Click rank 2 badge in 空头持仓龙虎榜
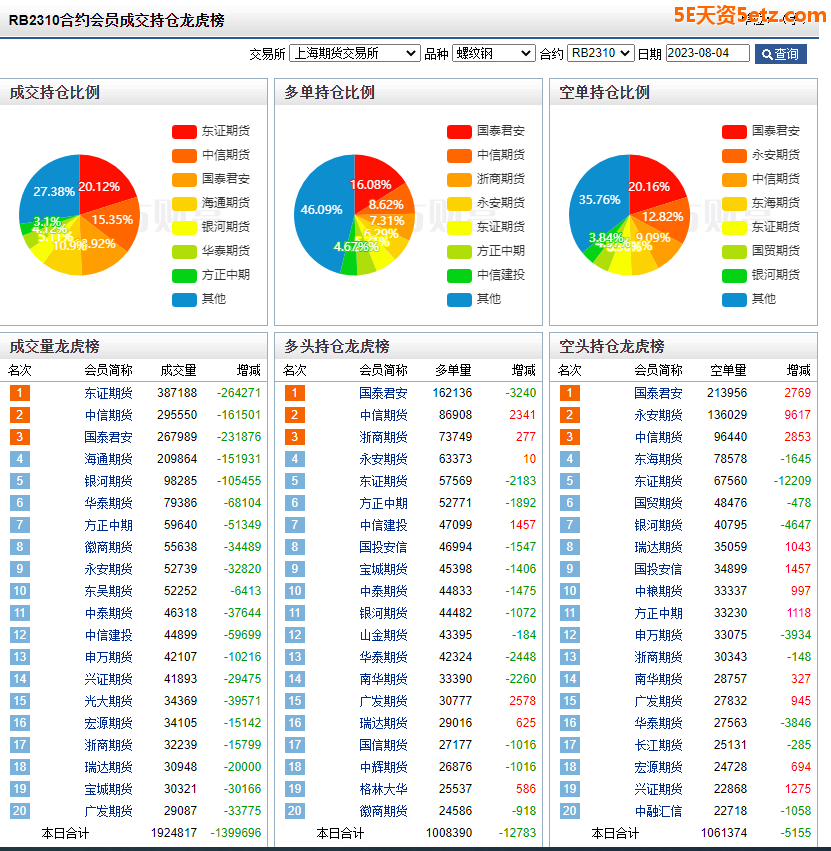 (570, 415)
